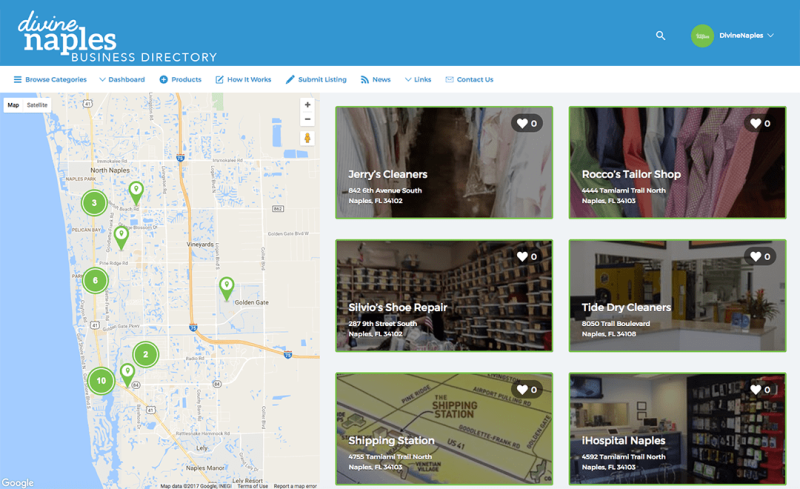Image resolution: width=800 pixels, height=489 pixels.
Task: Click Report a map error link
Action: [x=295, y=486]
